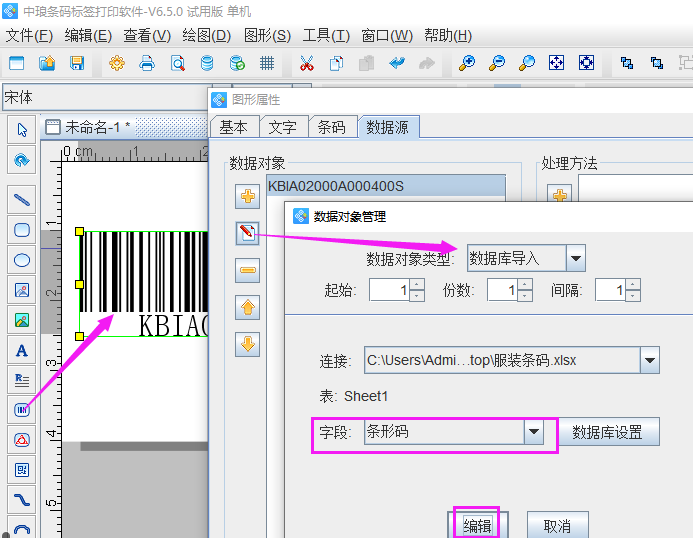693x538 pixels.
Task: Open Print preview magnifier page icon
Action: coord(177,63)
